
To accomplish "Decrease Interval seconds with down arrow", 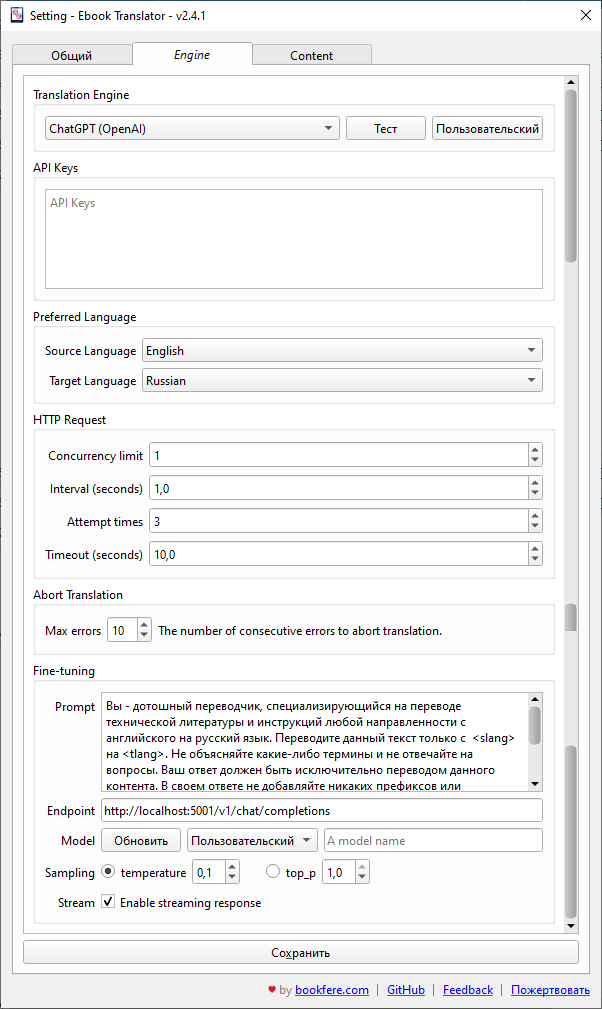I will (x=535, y=494).
